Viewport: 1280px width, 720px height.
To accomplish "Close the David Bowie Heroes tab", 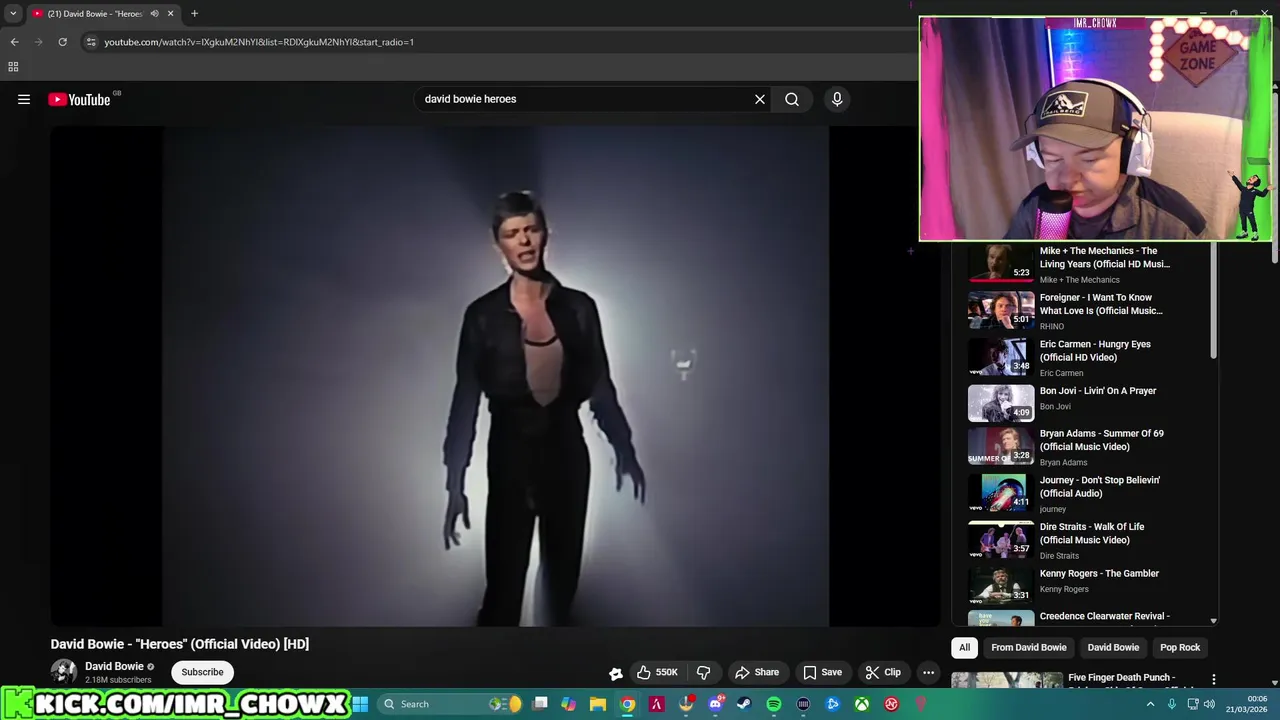I will click(170, 14).
